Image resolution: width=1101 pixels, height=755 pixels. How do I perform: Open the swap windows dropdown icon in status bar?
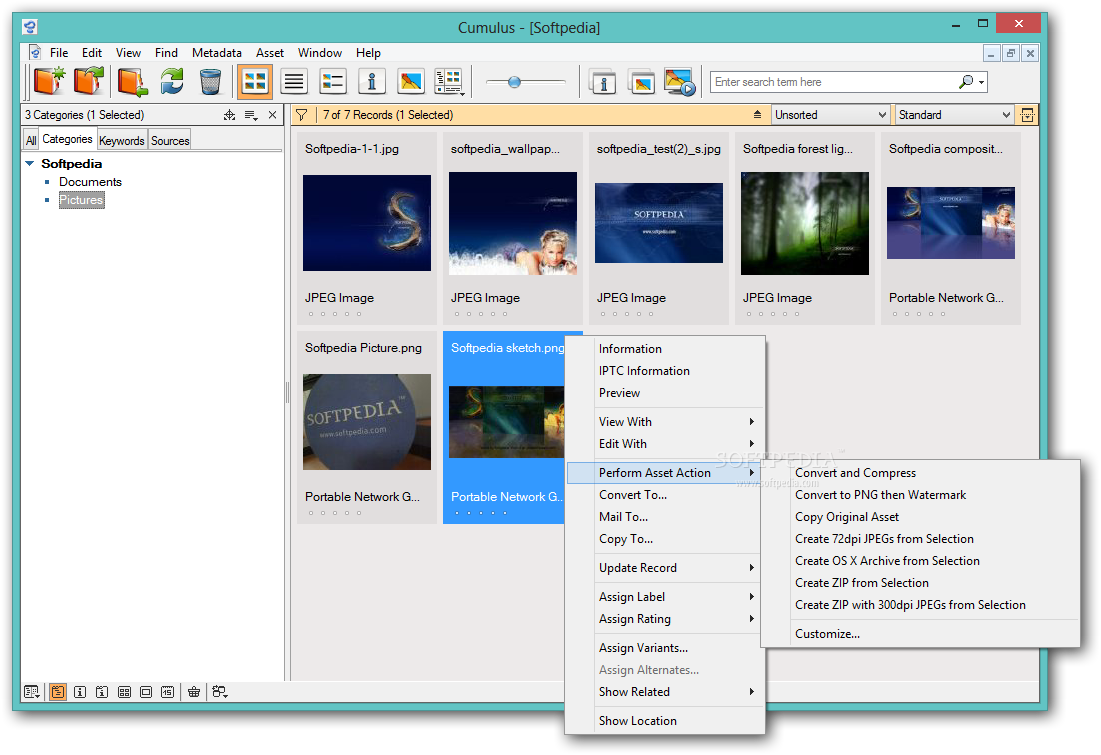click(220, 692)
